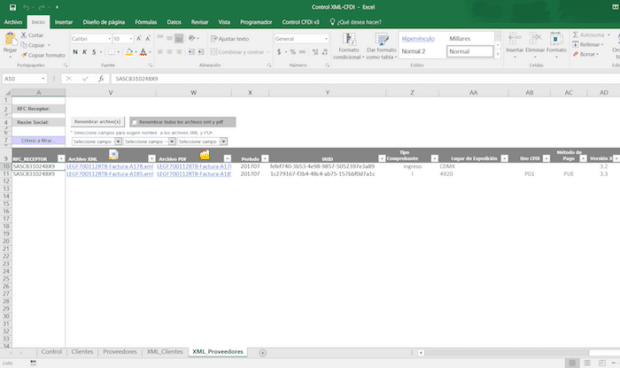Click Copiar formato paintbrush
This screenshot has width=620, height=368.
coord(43,55)
